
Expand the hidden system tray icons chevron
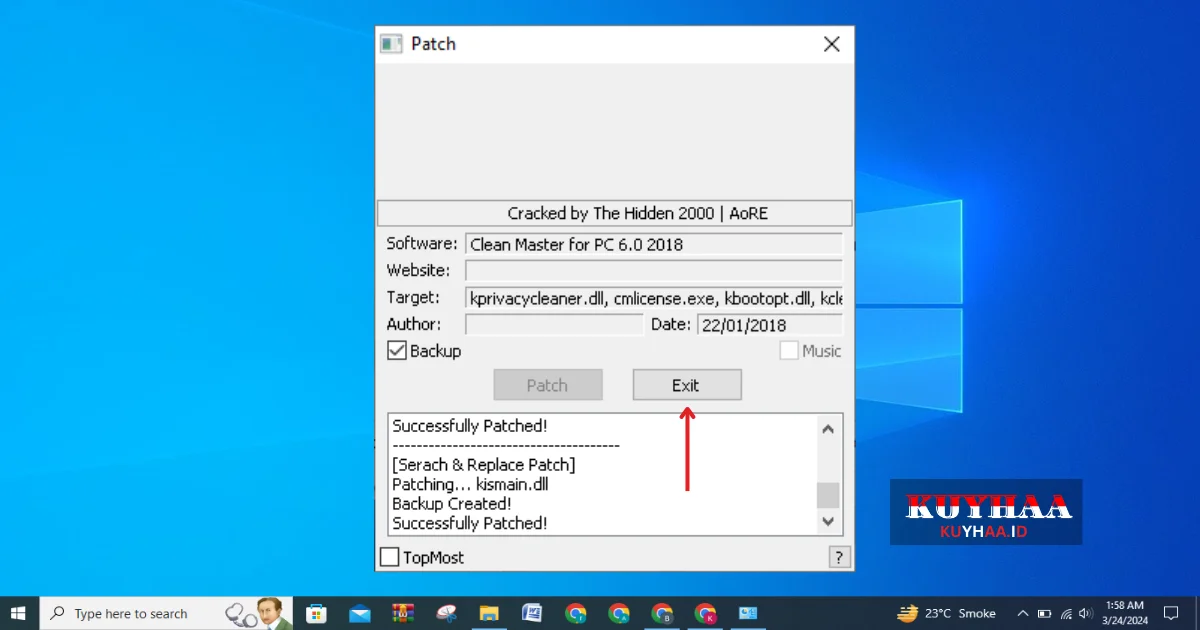[x=1022, y=613]
